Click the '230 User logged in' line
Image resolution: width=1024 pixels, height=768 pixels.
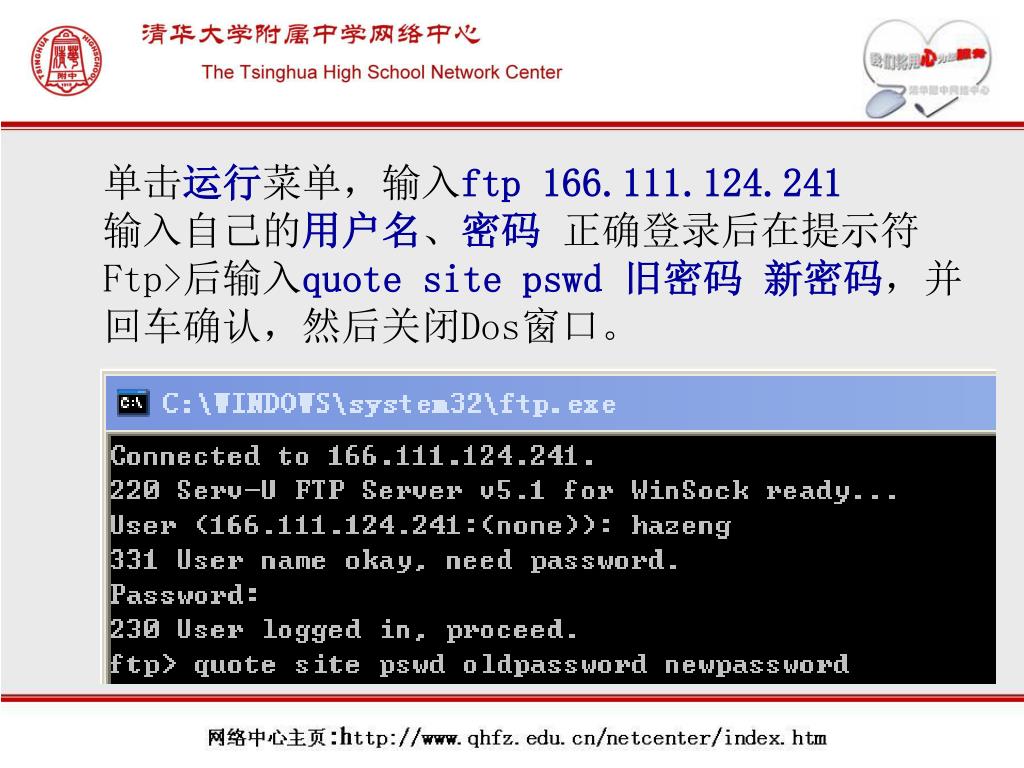344,630
